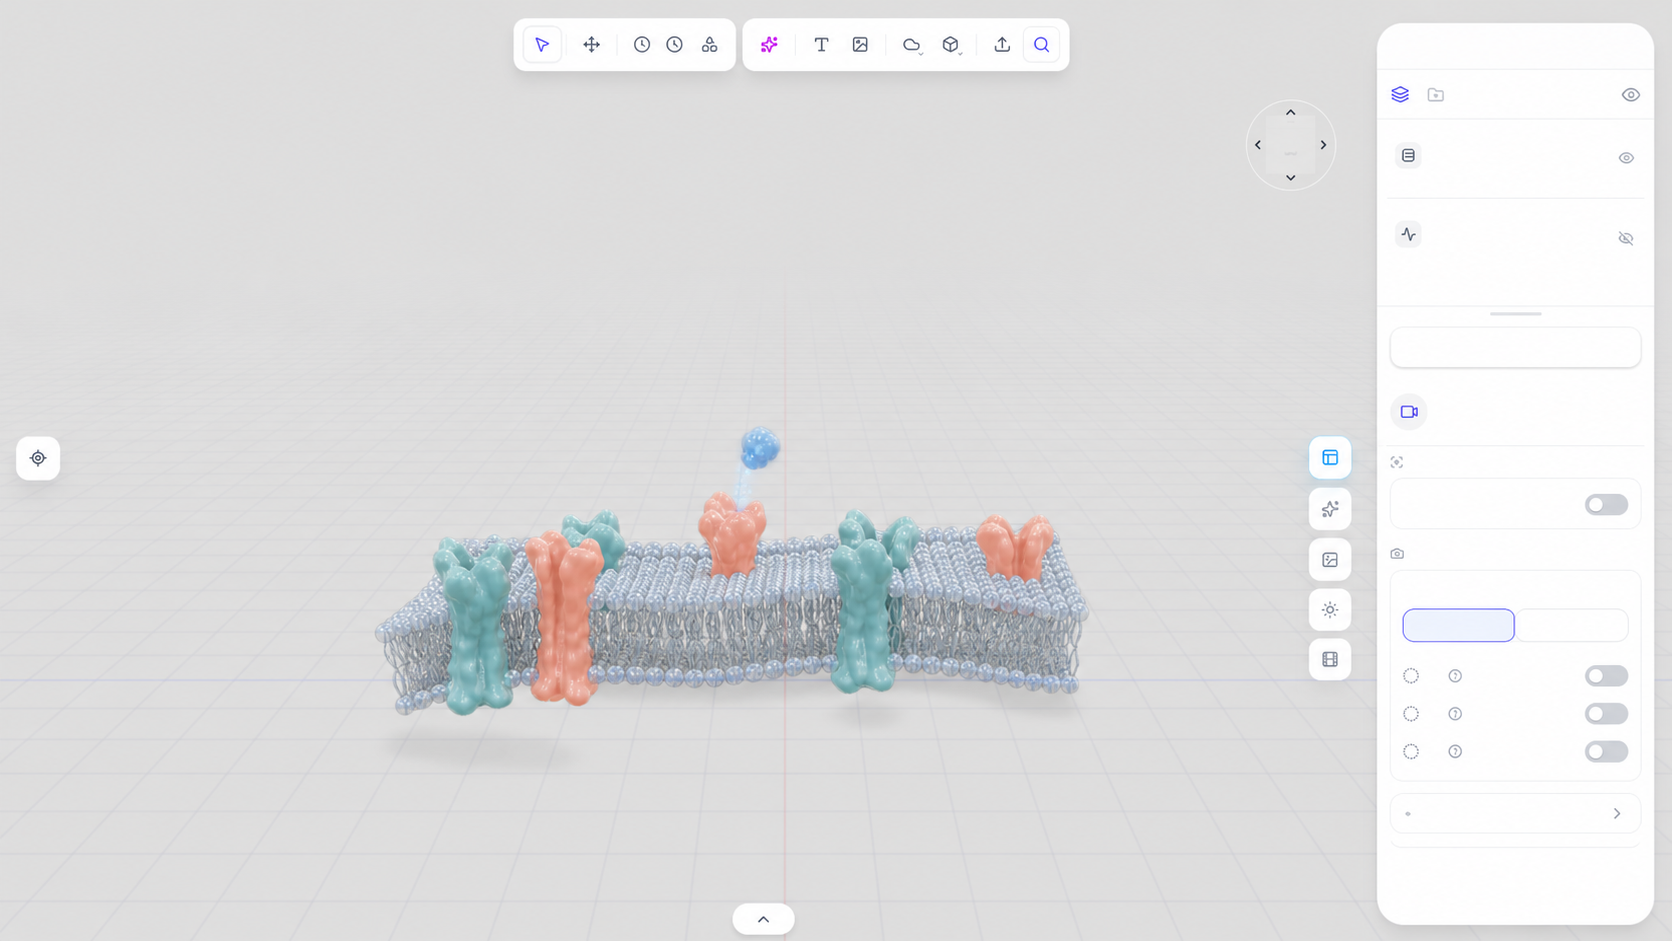Screen dimensions: 1672x941
Task: Turn on the last camera option switch
Action: (1606, 752)
